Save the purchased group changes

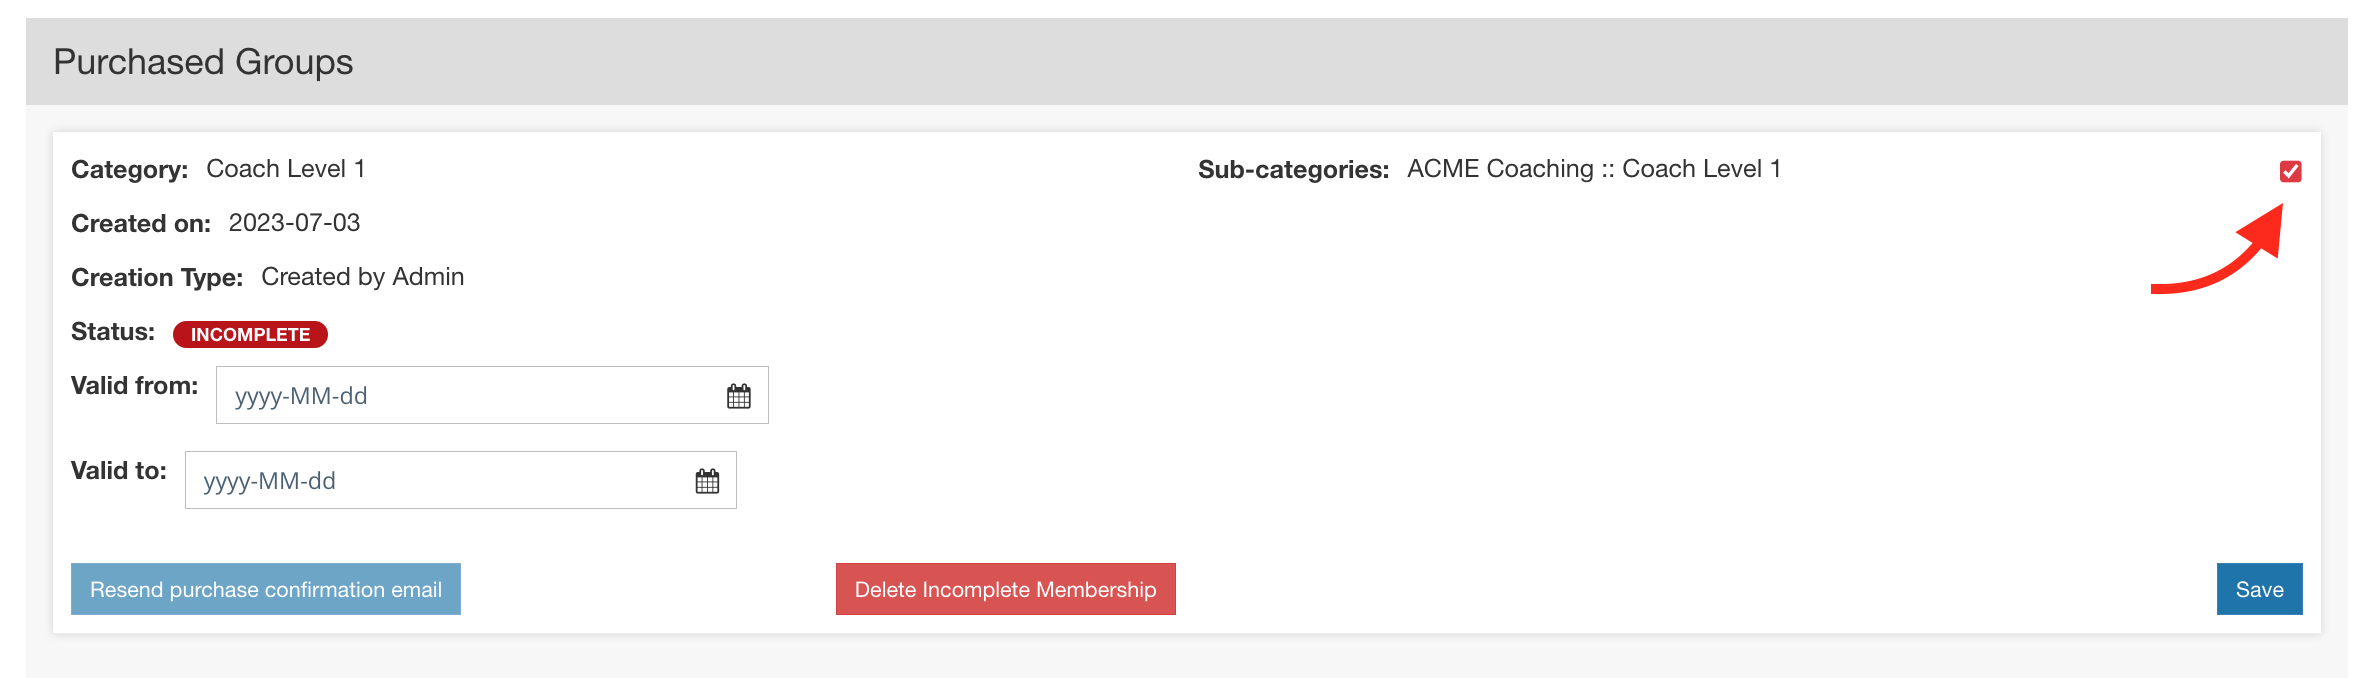[x=2259, y=589]
